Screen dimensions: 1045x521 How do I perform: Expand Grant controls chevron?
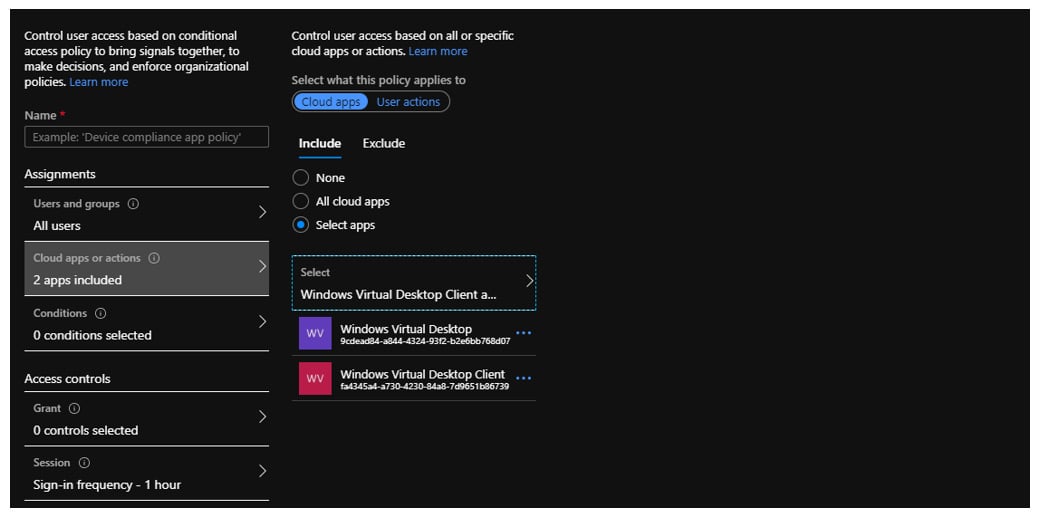click(262, 417)
